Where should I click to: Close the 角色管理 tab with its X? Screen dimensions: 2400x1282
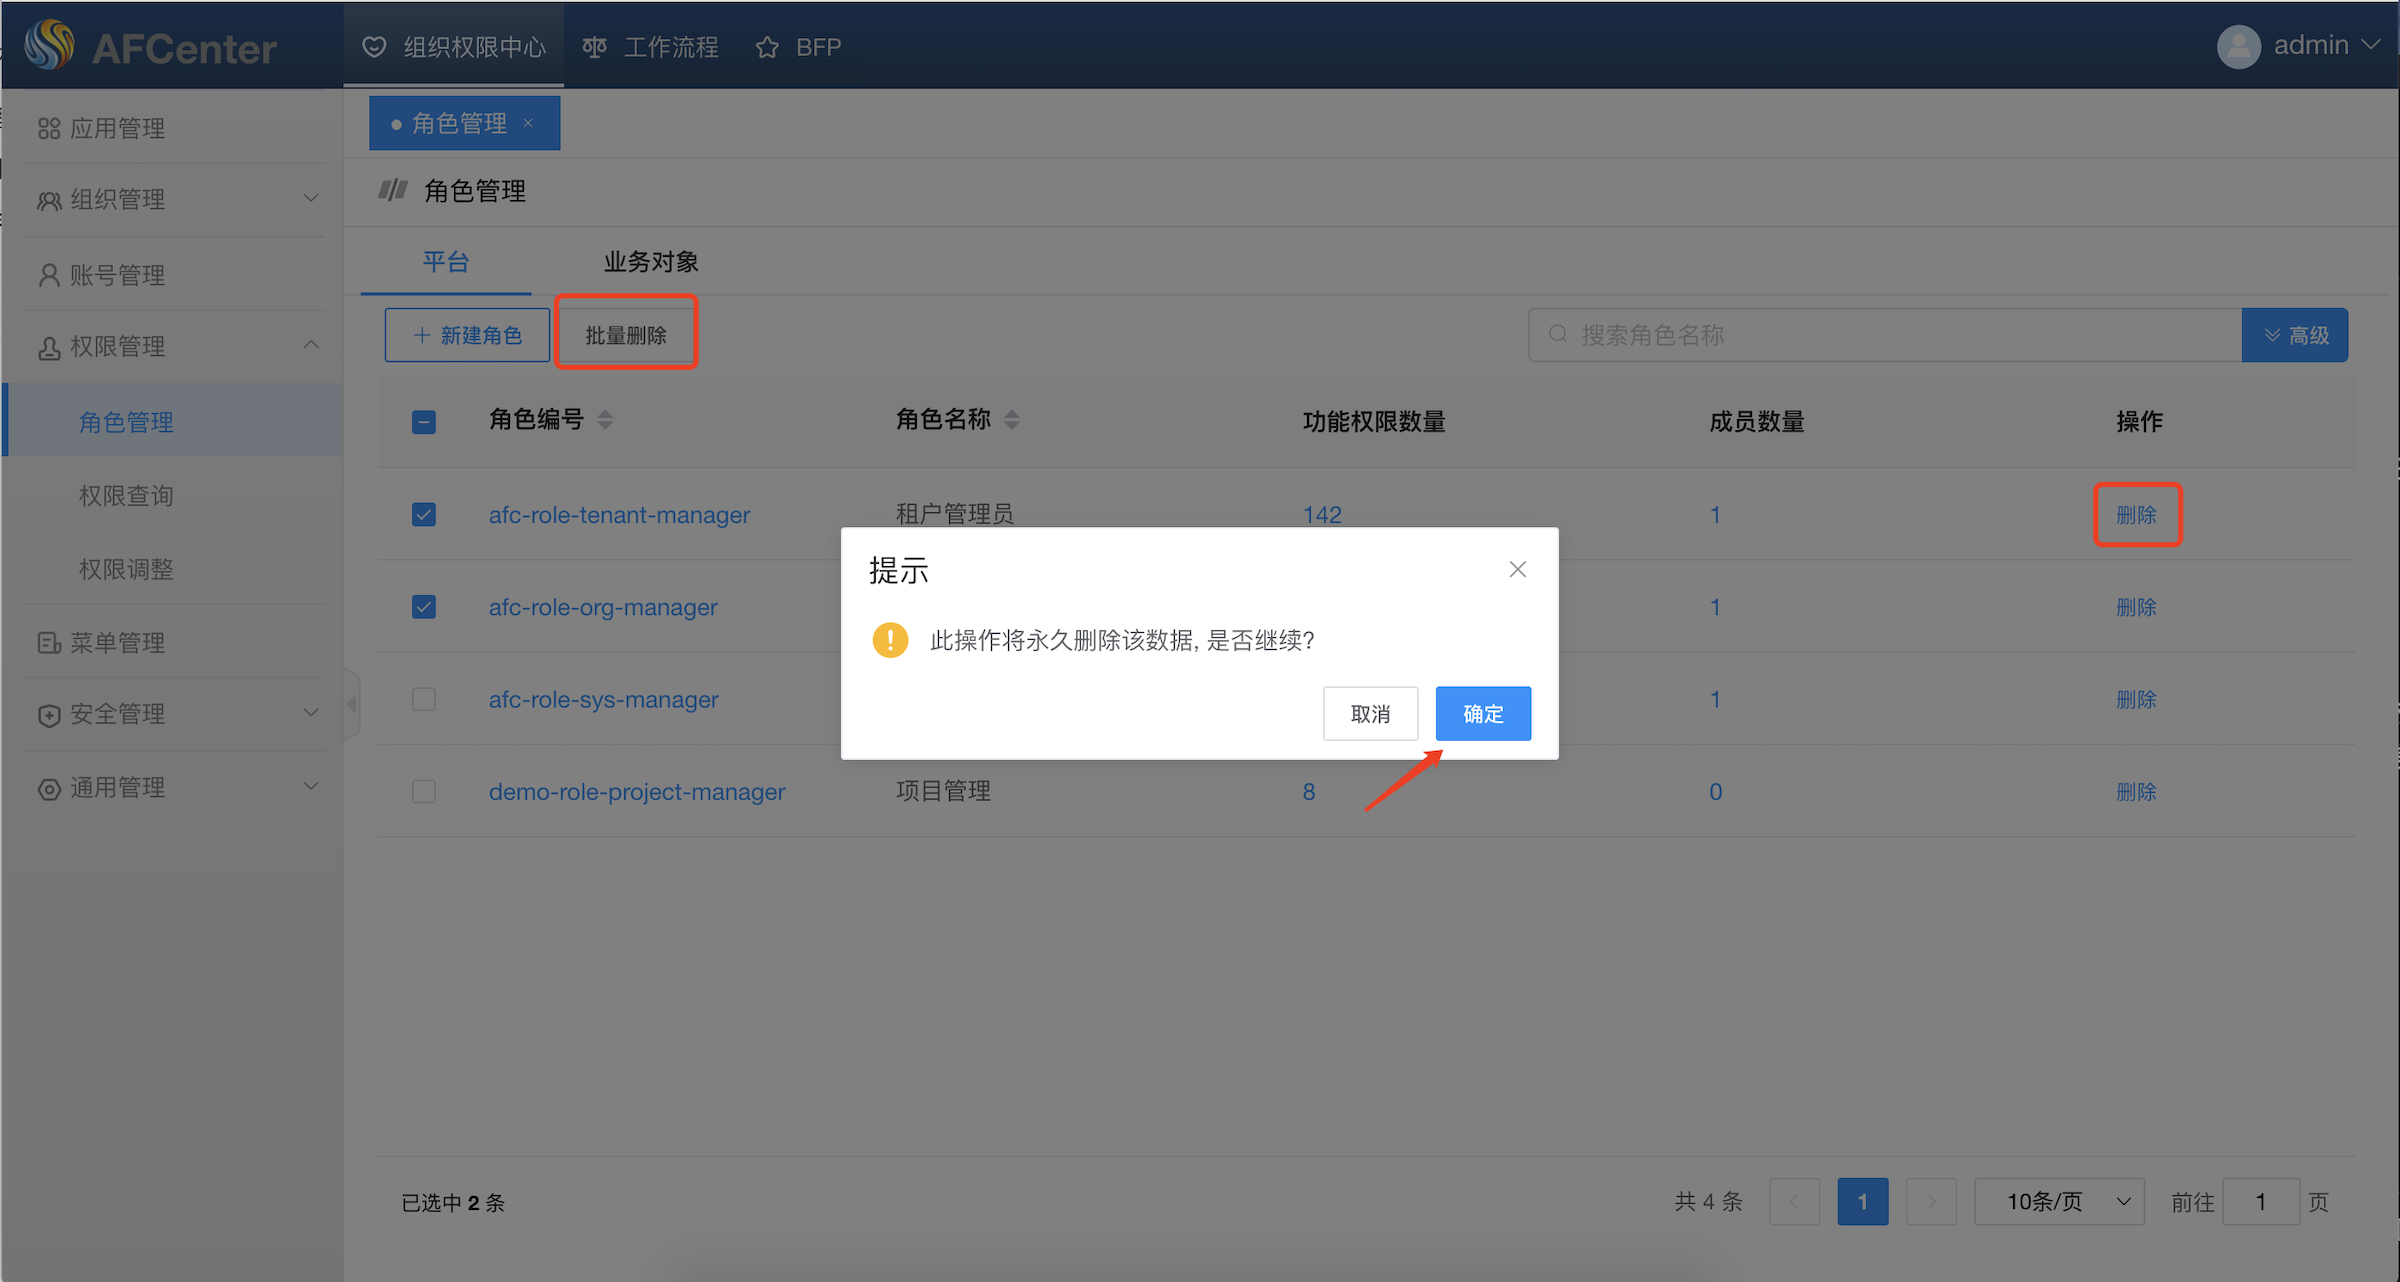coord(528,123)
